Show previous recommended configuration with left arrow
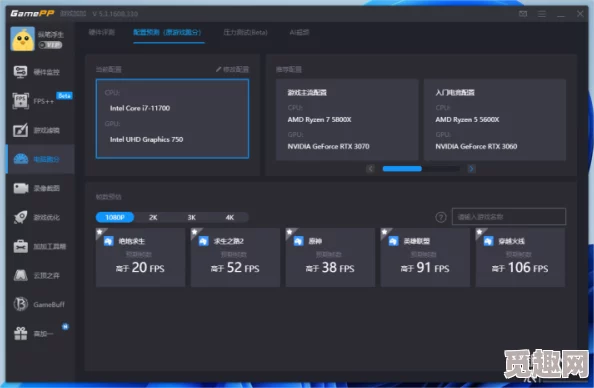Screen dimensions: 594x388 click(x=370, y=169)
